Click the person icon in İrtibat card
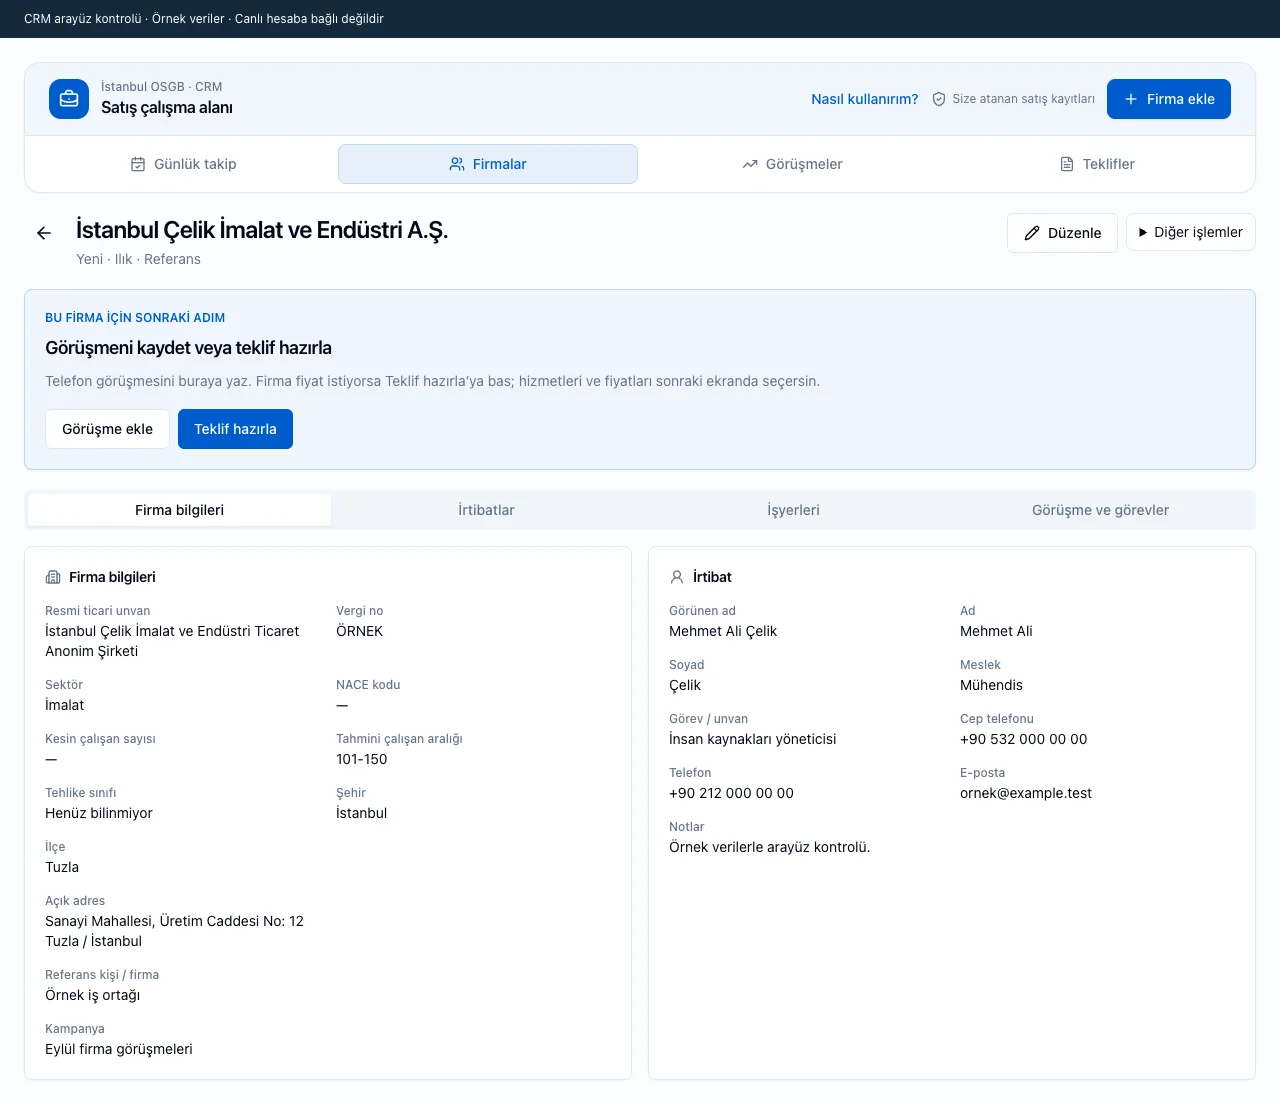1280x1104 pixels. point(677,577)
